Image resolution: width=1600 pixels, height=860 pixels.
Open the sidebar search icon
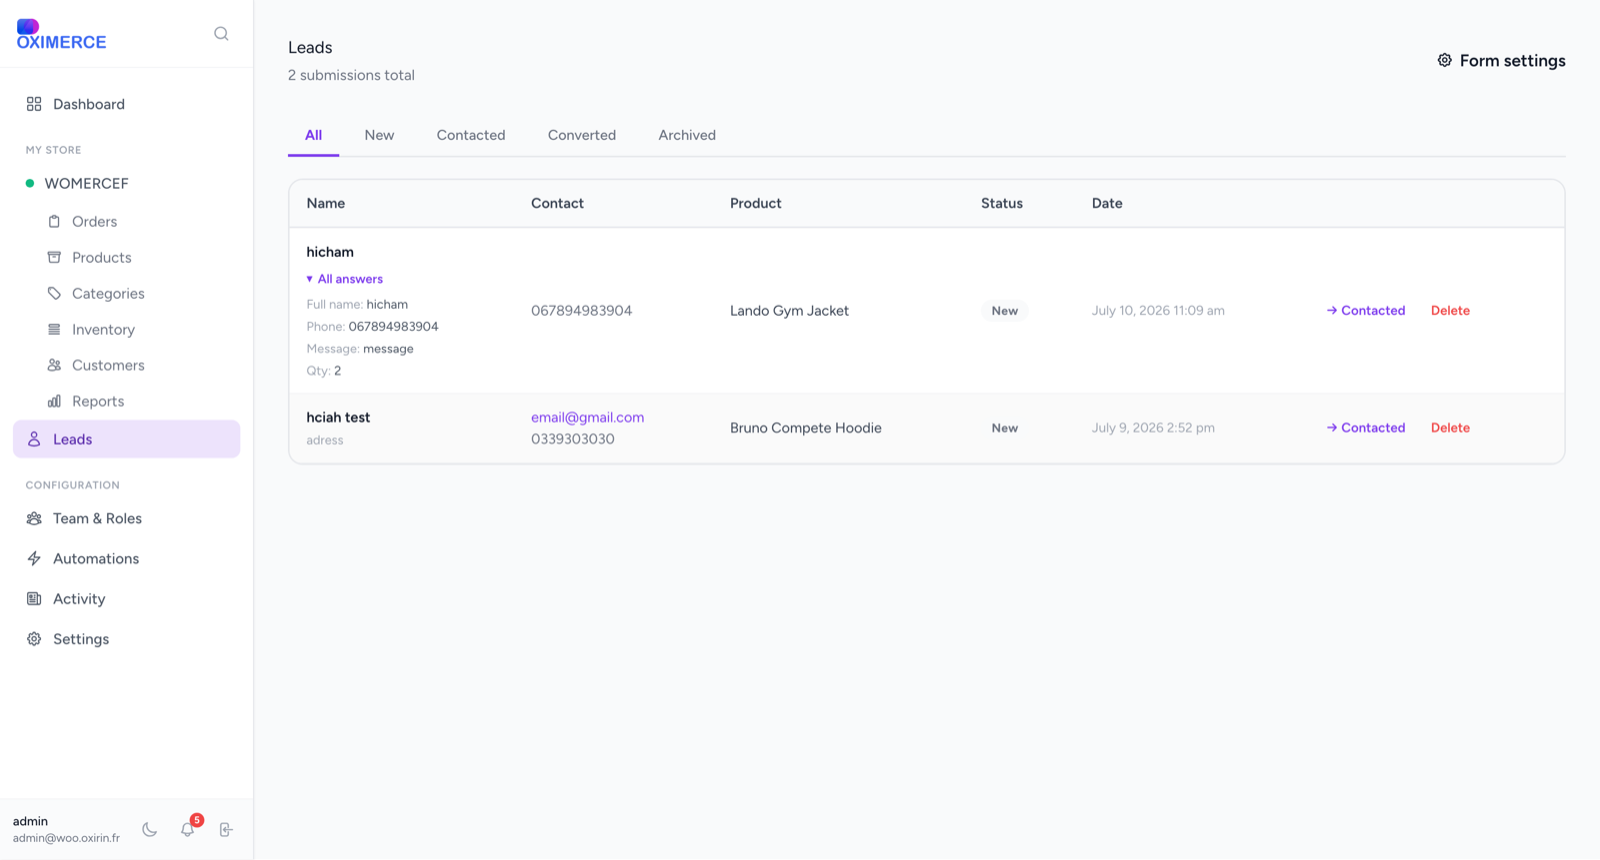pos(221,34)
